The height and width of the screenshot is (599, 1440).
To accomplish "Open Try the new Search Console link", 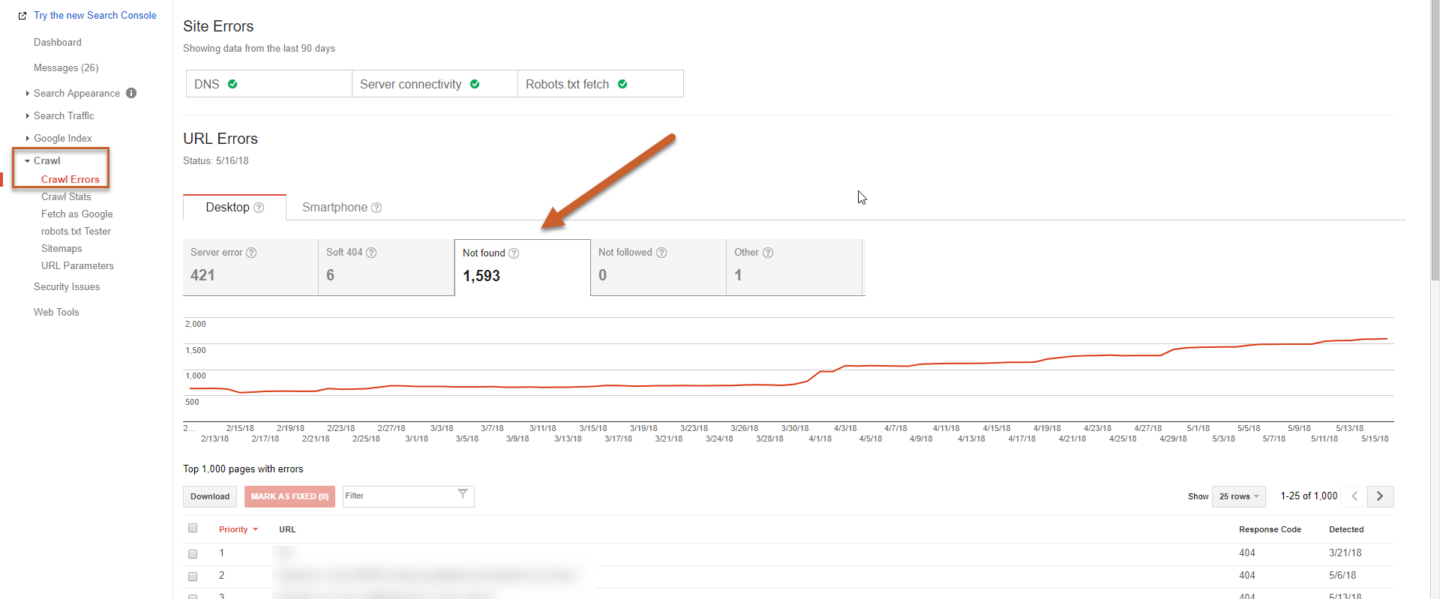I will tap(94, 16).
